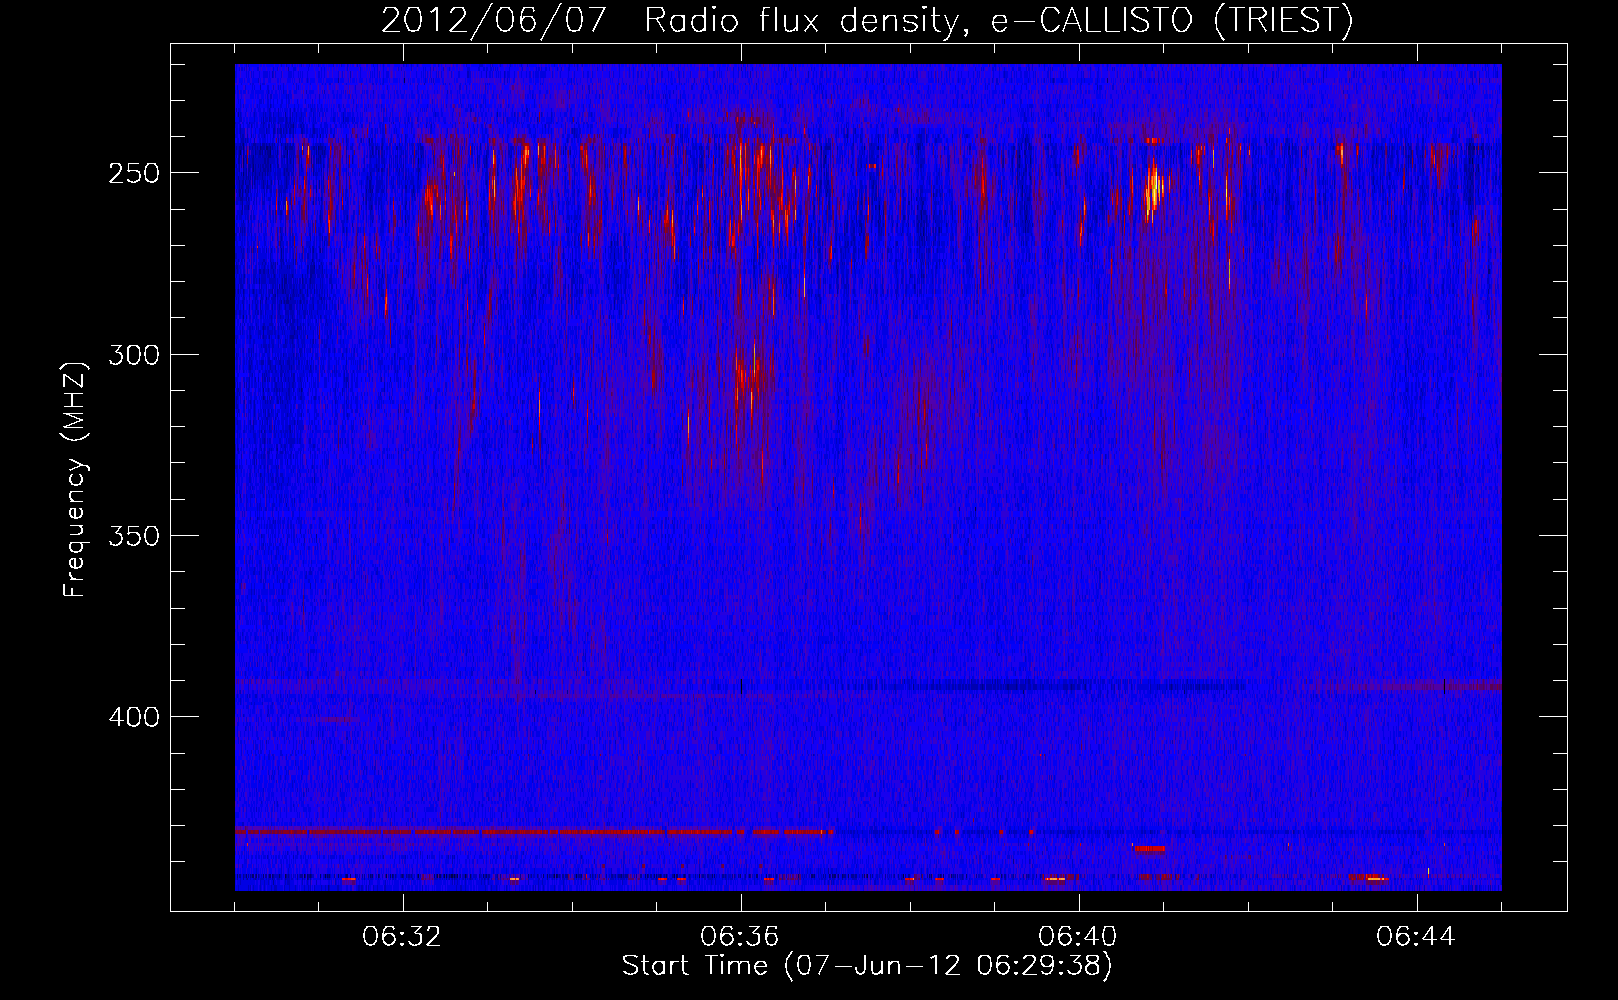Click the 06:32 time tick label
Screen dimensions: 1618x1000
403,937
